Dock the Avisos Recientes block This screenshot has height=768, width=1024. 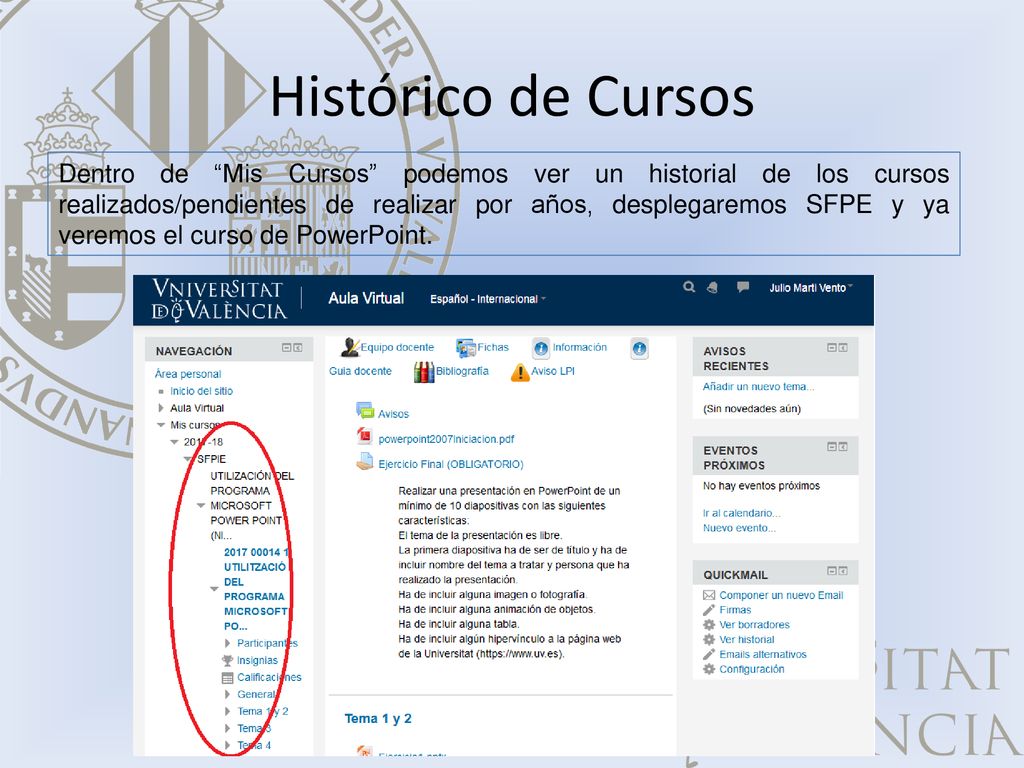843,347
